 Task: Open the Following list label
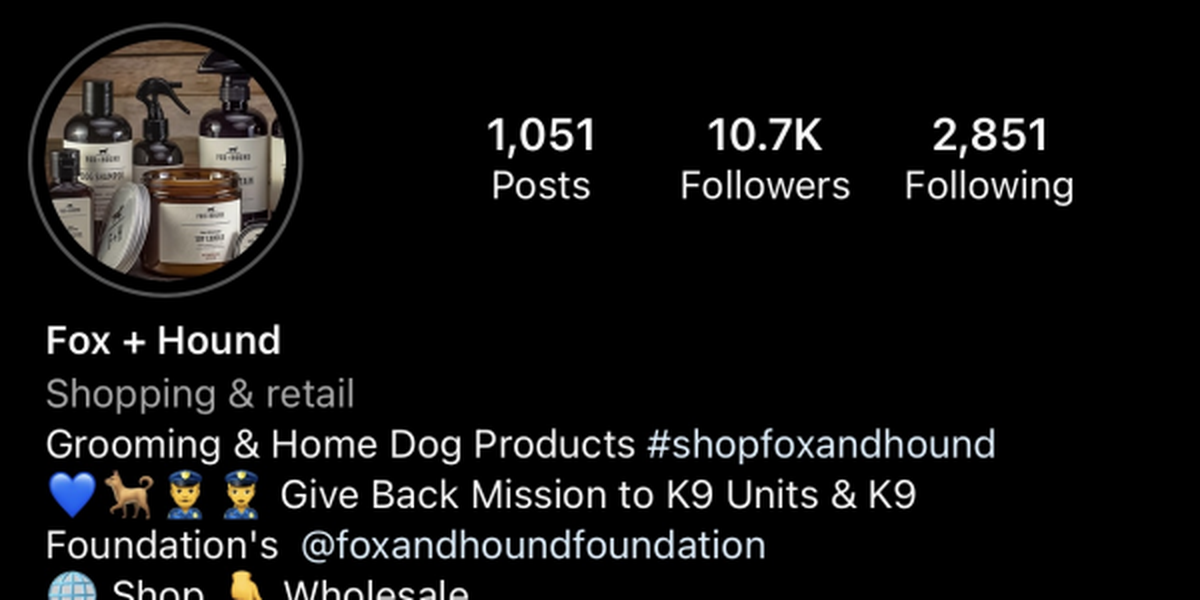coord(990,187)
